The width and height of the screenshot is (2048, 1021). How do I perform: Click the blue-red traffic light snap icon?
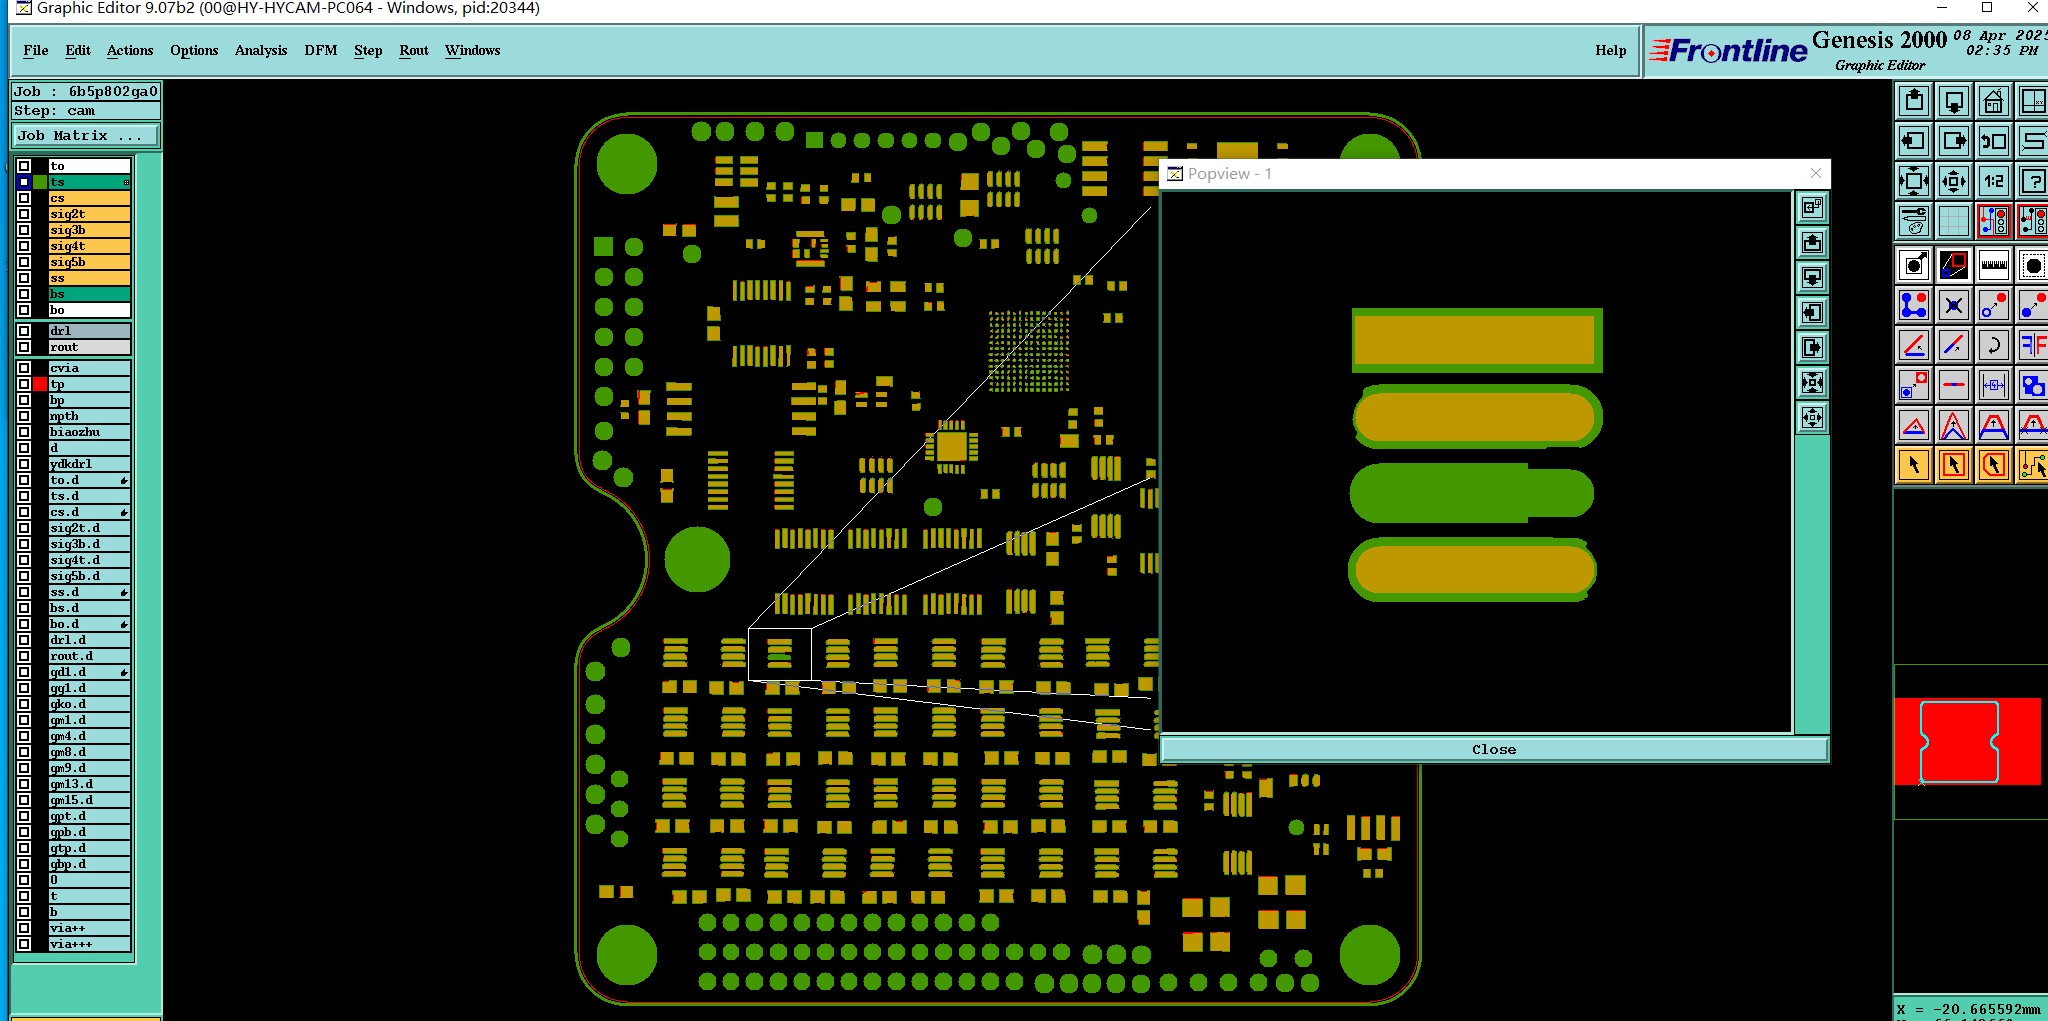[x=1993, y=221]
